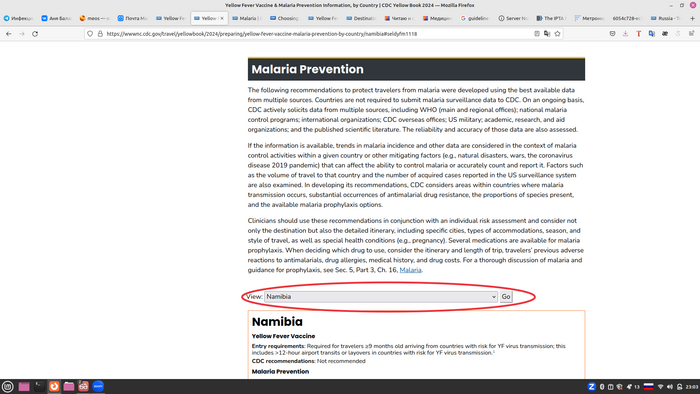Close the active Yellow Fever tab
Screen dimensions: 700x394
click(222, 18)
